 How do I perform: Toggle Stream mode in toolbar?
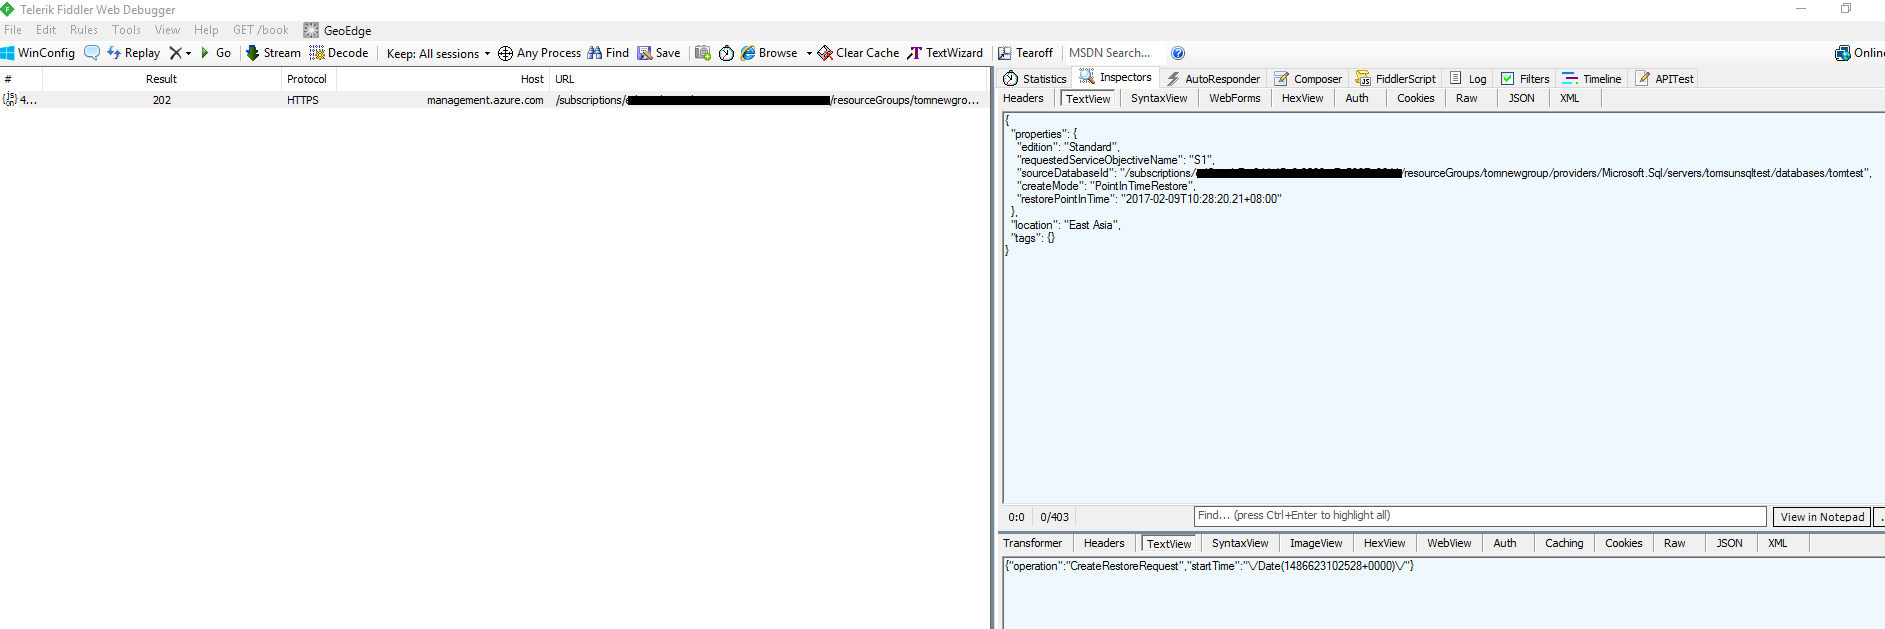[x=273, y=53]
